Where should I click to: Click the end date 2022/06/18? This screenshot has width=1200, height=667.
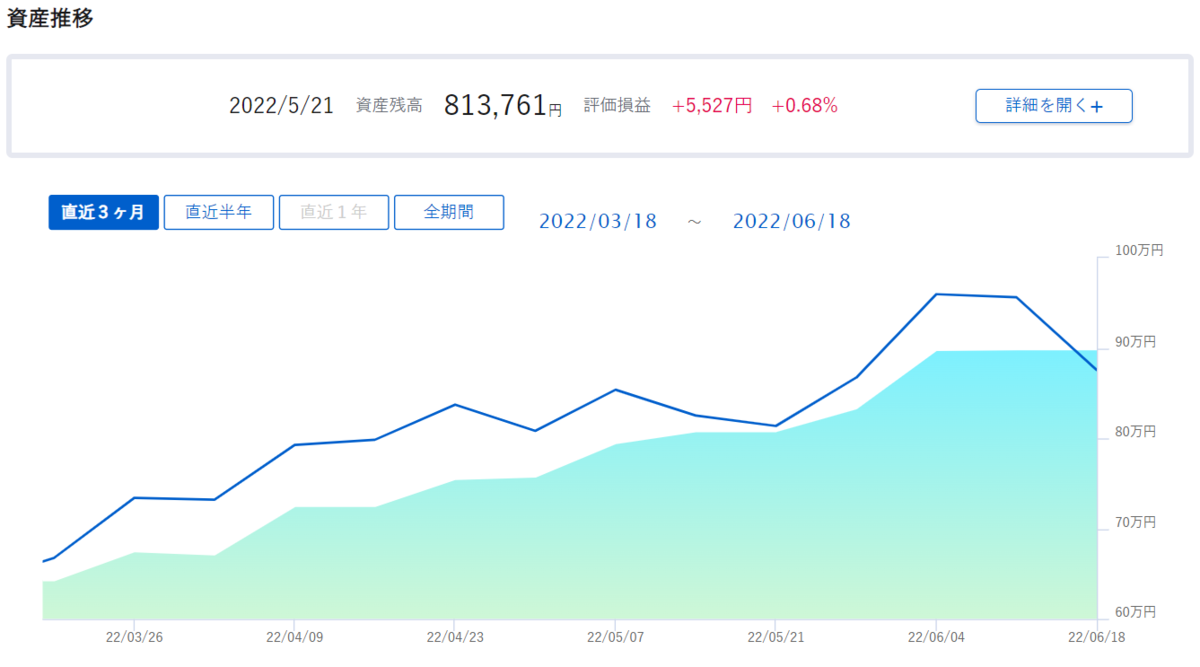(x=792, y=221)
